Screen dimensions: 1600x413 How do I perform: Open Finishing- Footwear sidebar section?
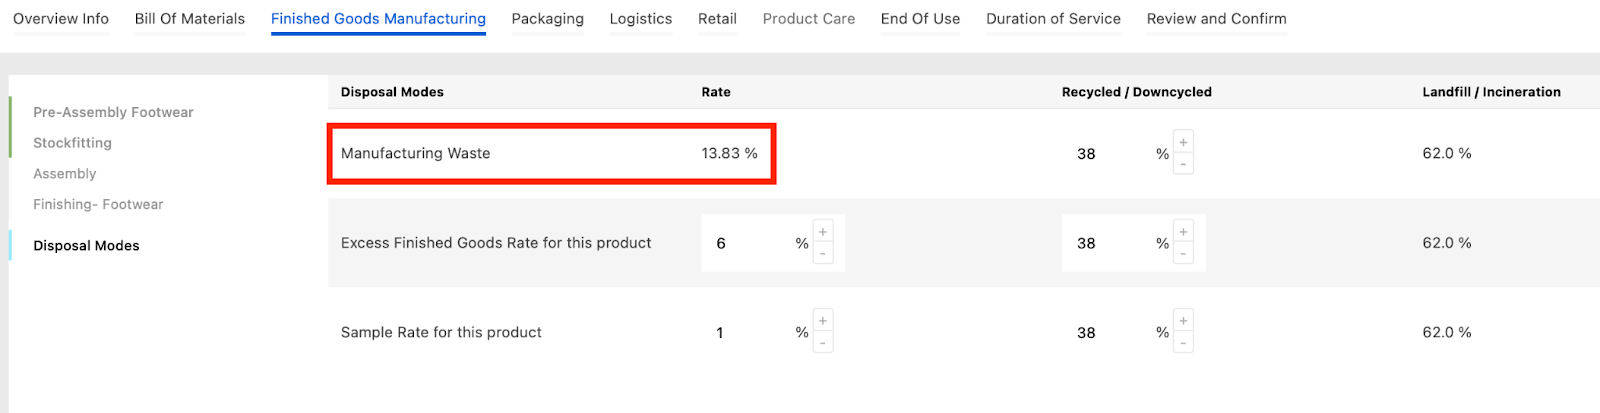pos(98,204)
